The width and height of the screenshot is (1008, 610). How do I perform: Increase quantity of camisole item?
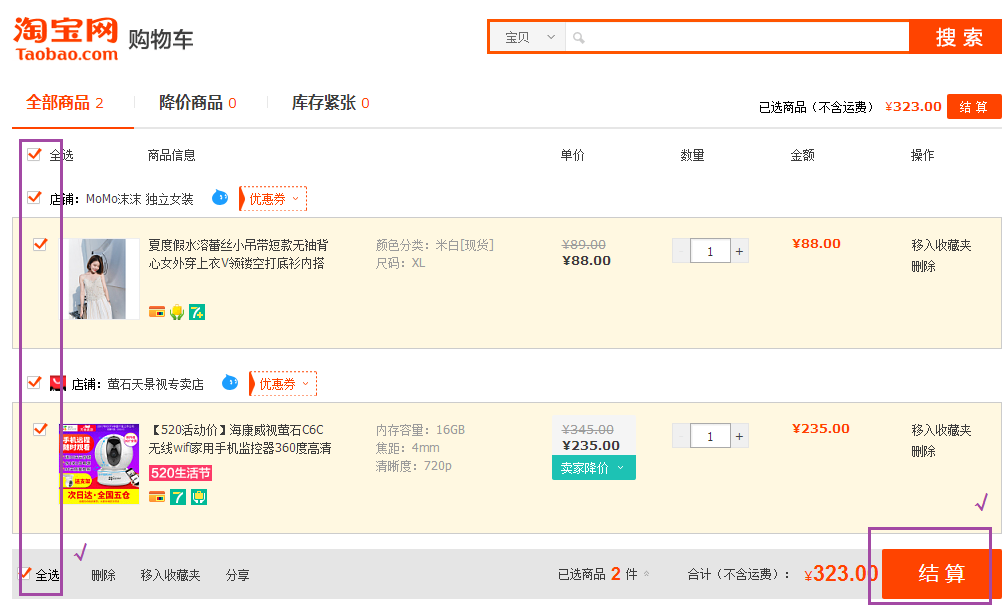click(739, 251)
